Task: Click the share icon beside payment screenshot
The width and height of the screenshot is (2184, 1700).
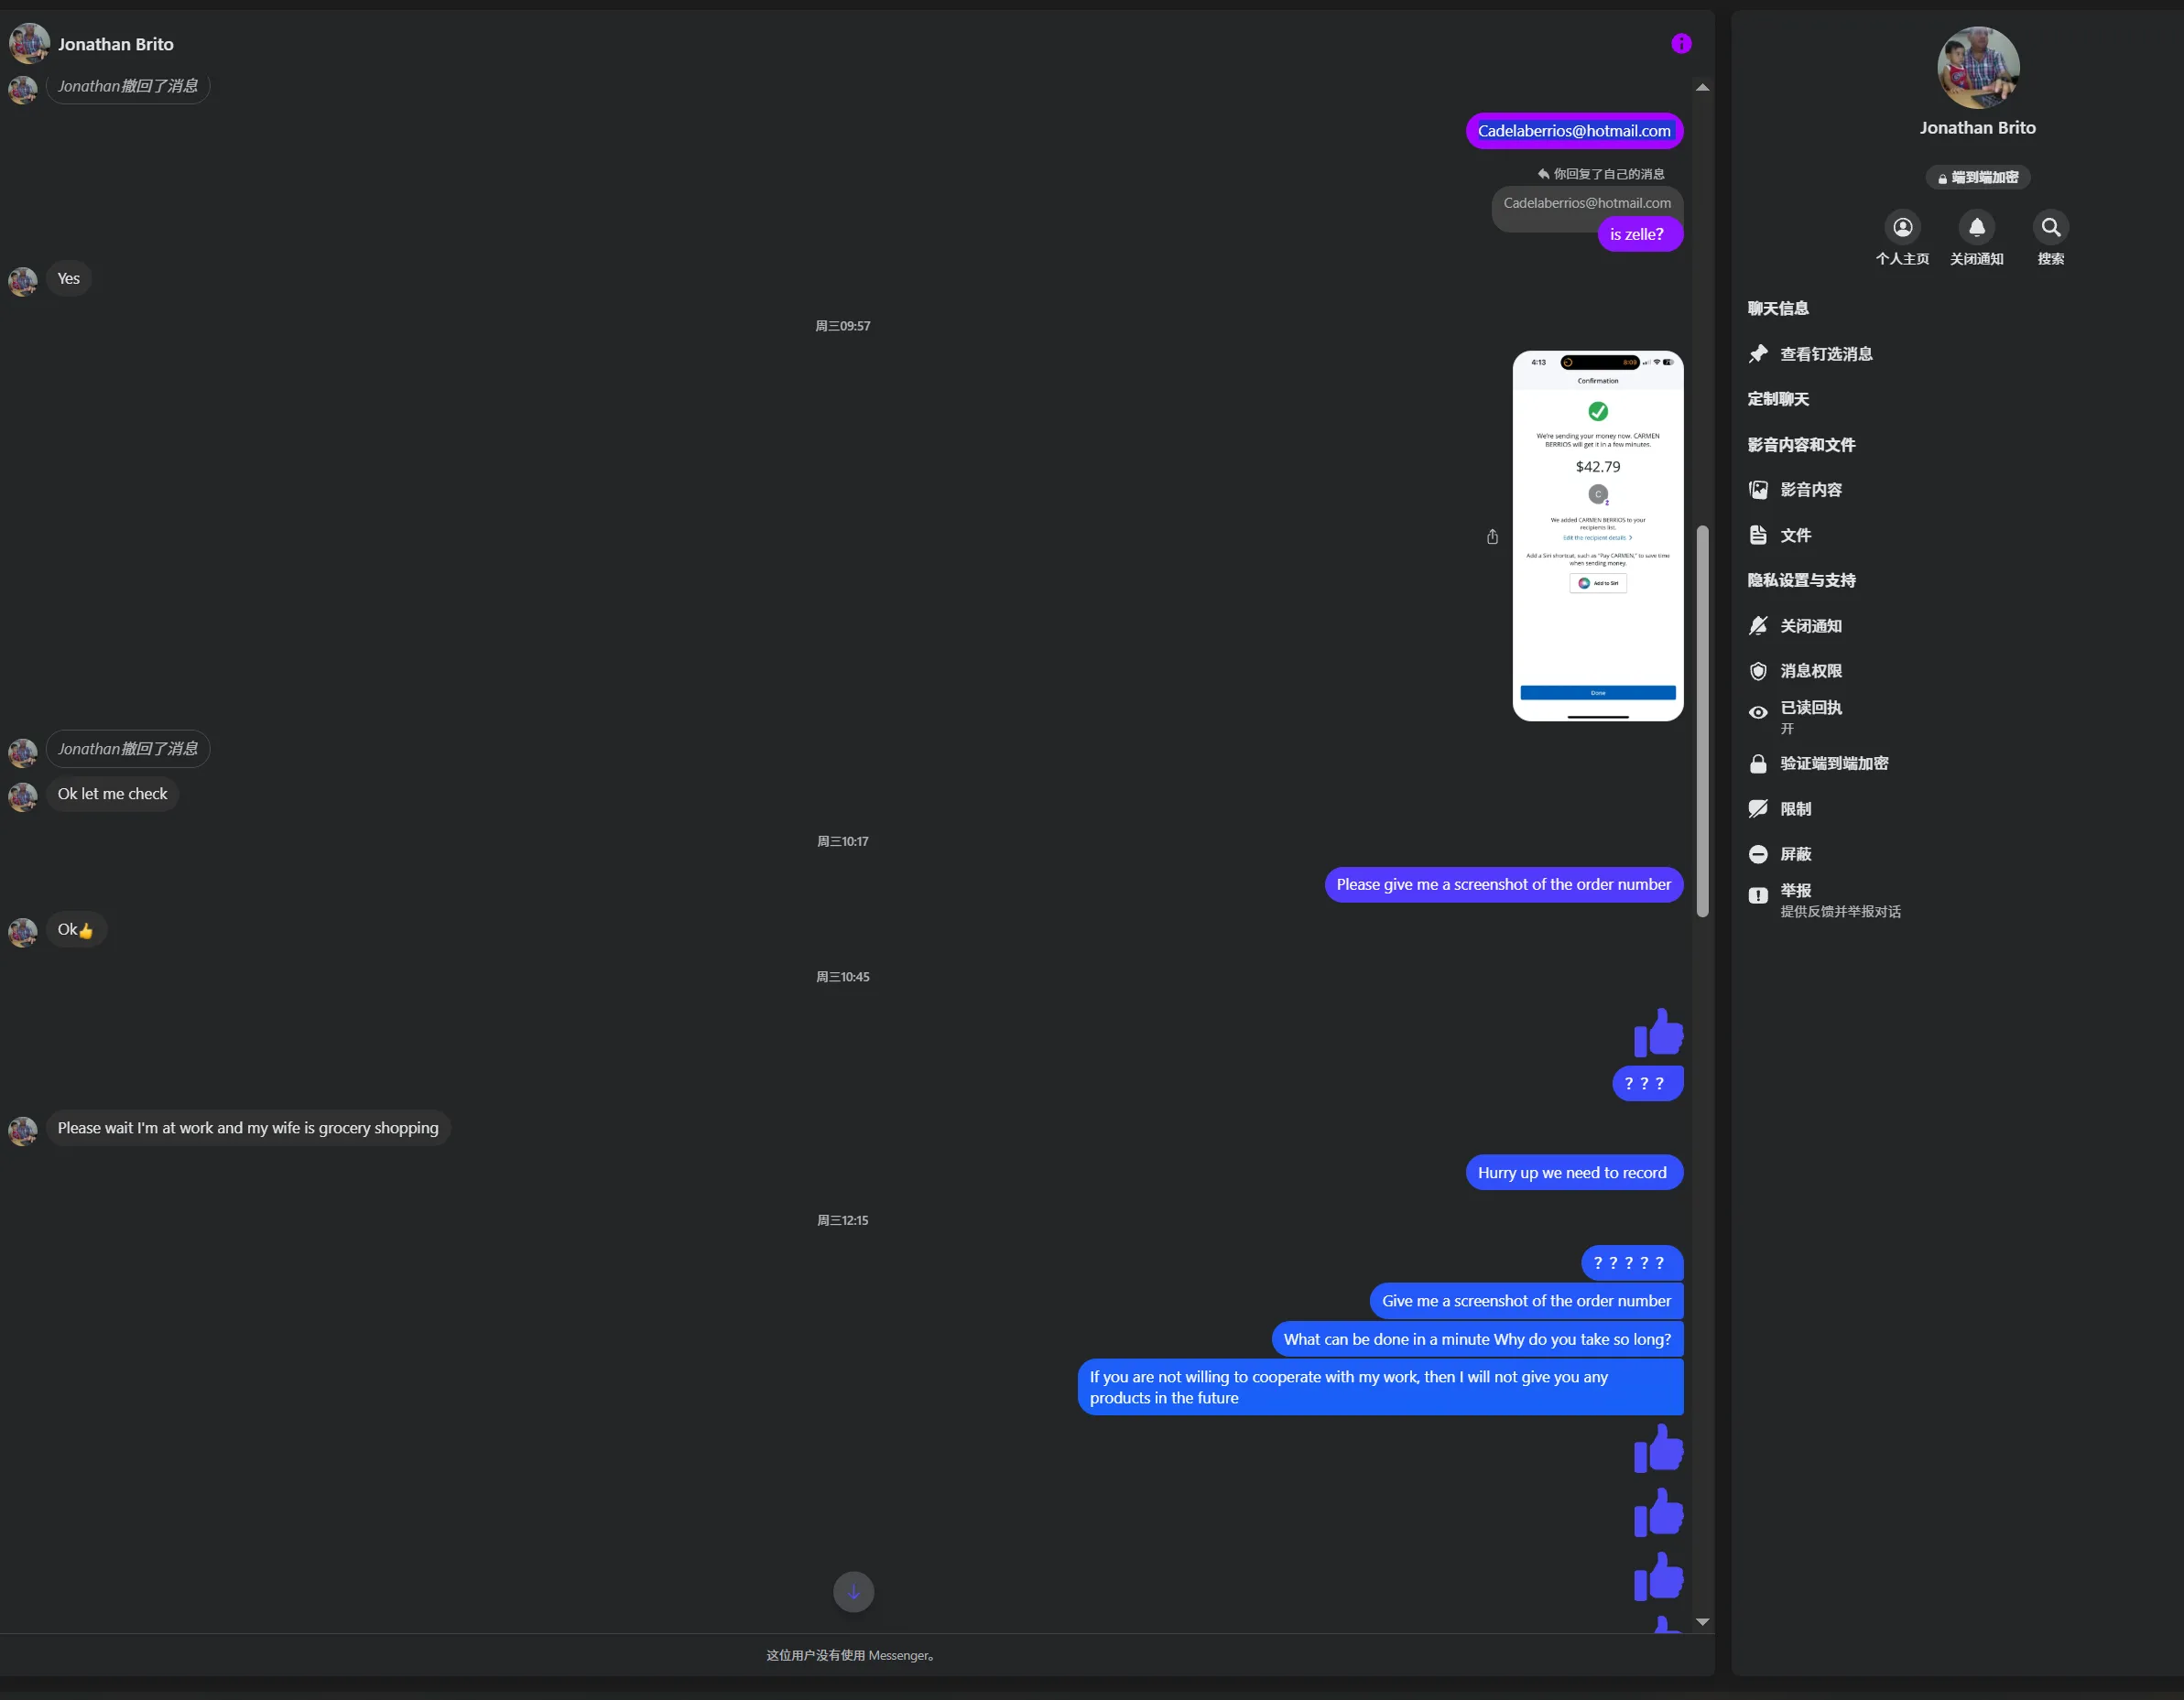Action: (1492, 537)
